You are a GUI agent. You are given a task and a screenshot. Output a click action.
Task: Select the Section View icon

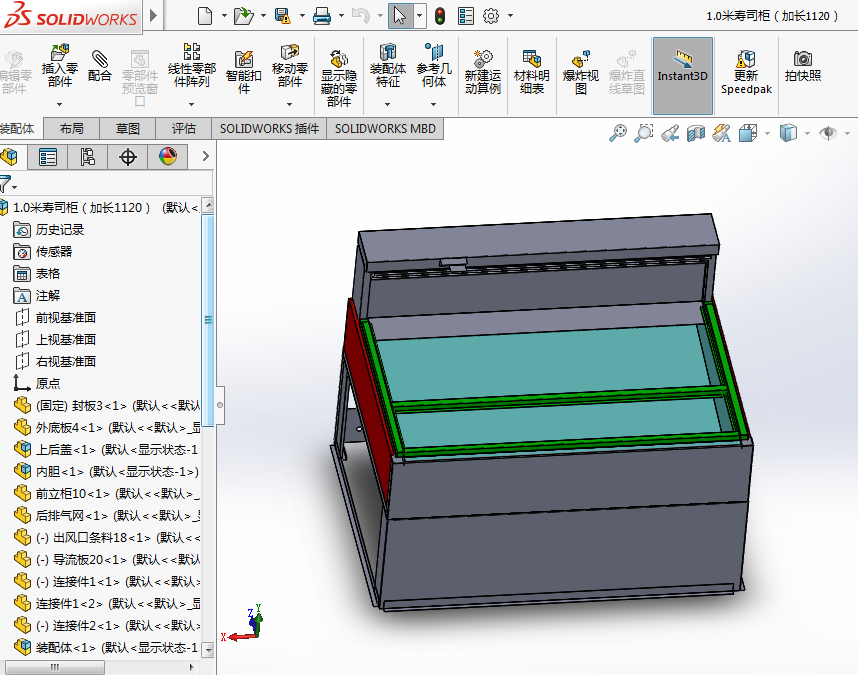pyautogui.click(x=695, y=133)
